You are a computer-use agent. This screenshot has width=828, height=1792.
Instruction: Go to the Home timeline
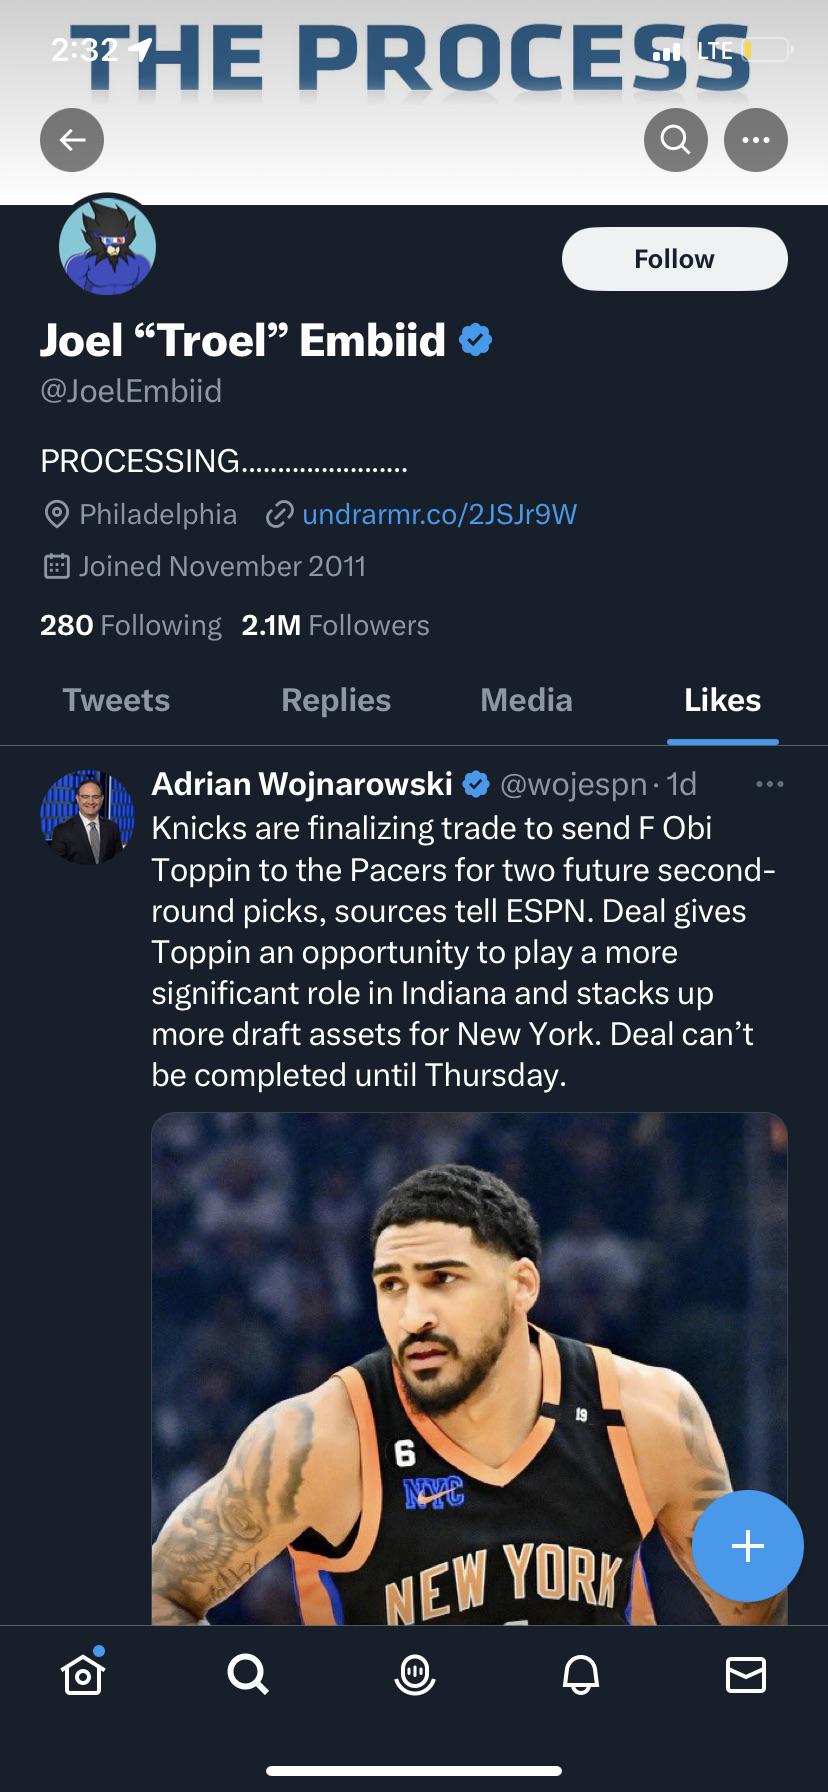pos(83,1674)
